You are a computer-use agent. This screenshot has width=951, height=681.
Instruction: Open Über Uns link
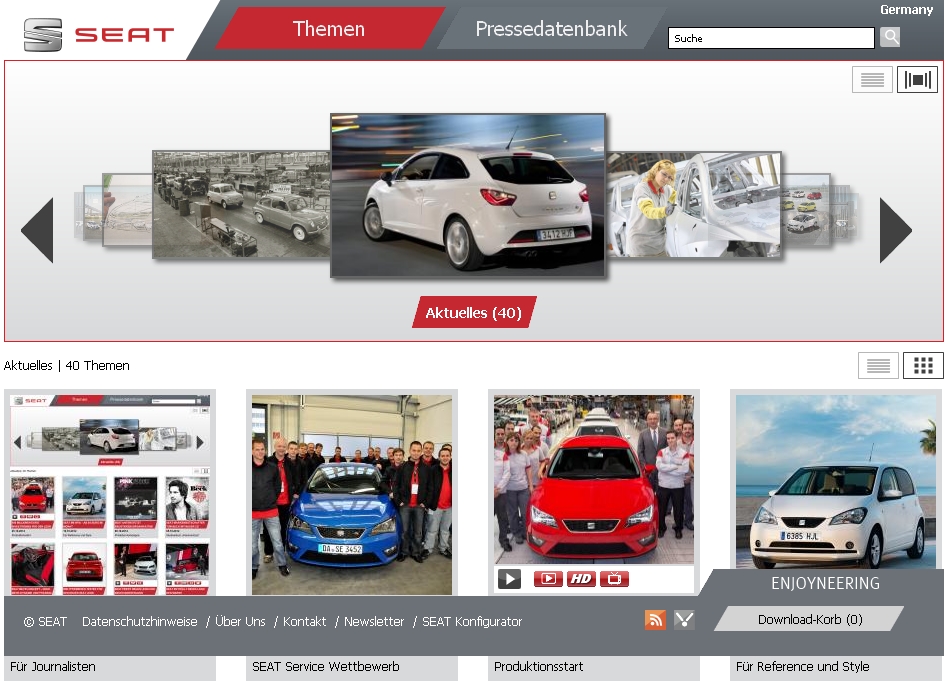[240, 622]
